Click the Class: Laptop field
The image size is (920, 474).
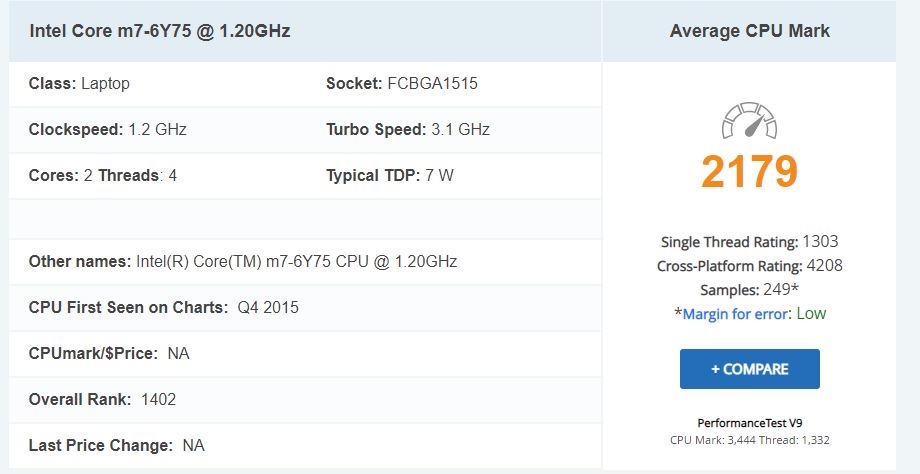pos(79,83)
